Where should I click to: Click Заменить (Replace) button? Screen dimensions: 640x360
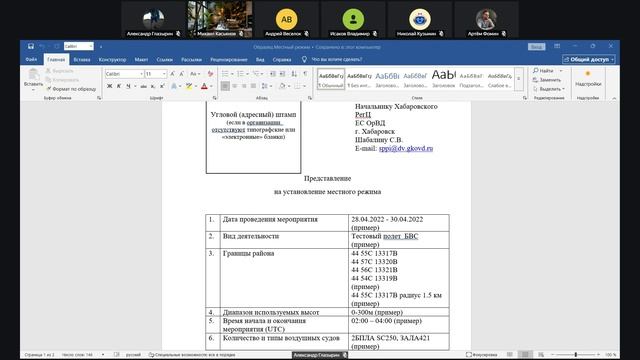click(547, 80)
